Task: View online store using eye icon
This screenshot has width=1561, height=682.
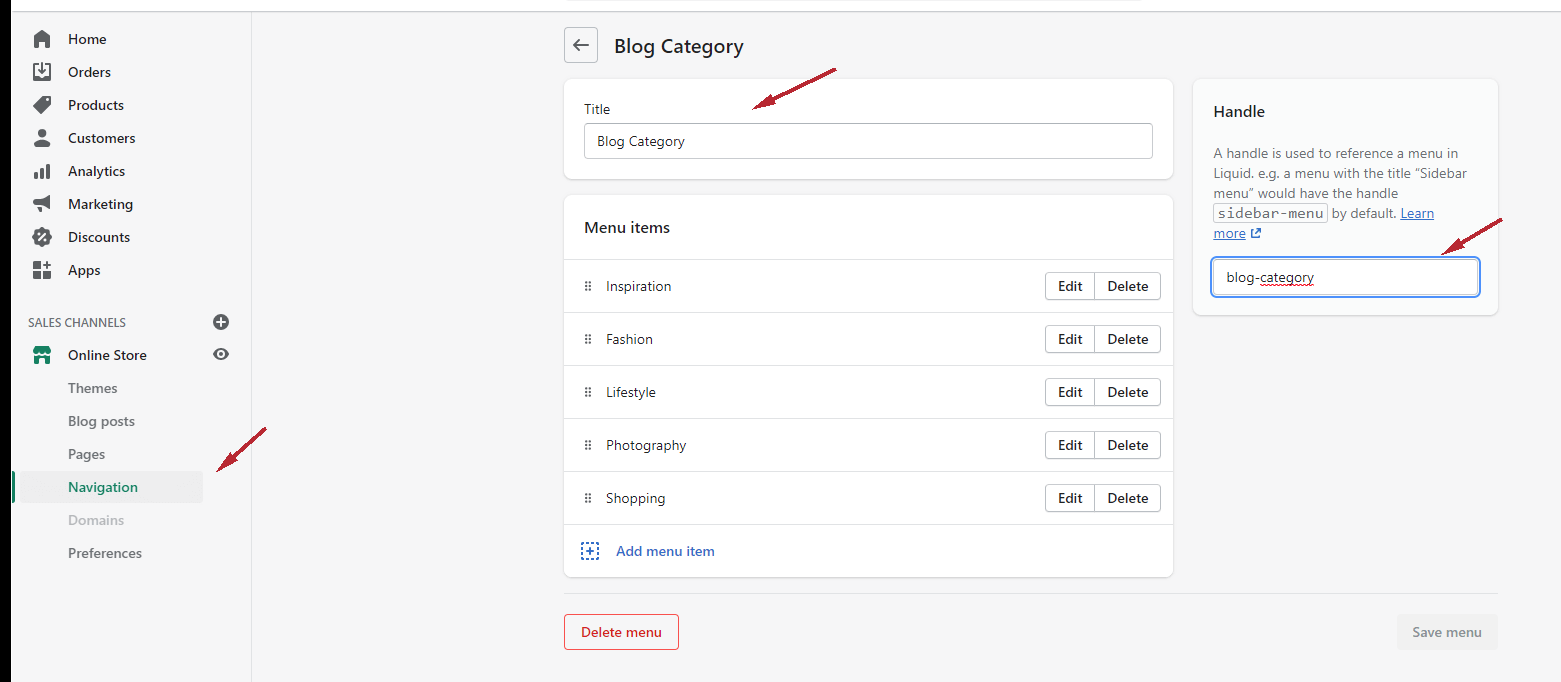Action: click(x=221, y=354)
